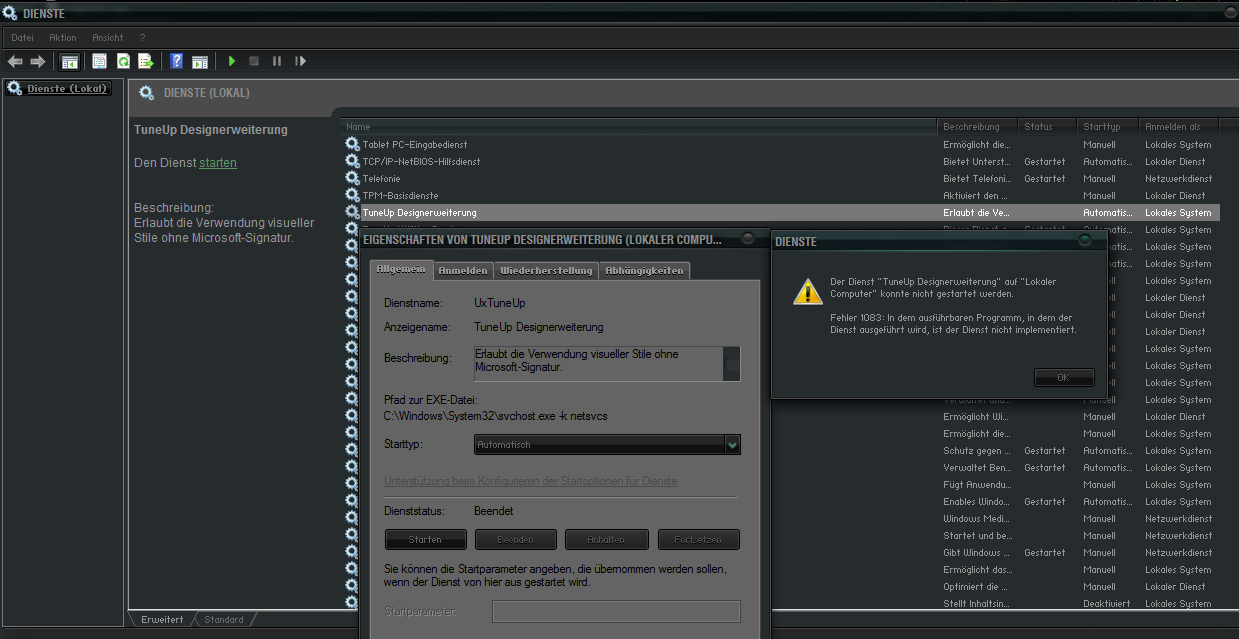Open the Properties toolbar icon
This screenshot has width=1239, height=639.
pos(99,61)
